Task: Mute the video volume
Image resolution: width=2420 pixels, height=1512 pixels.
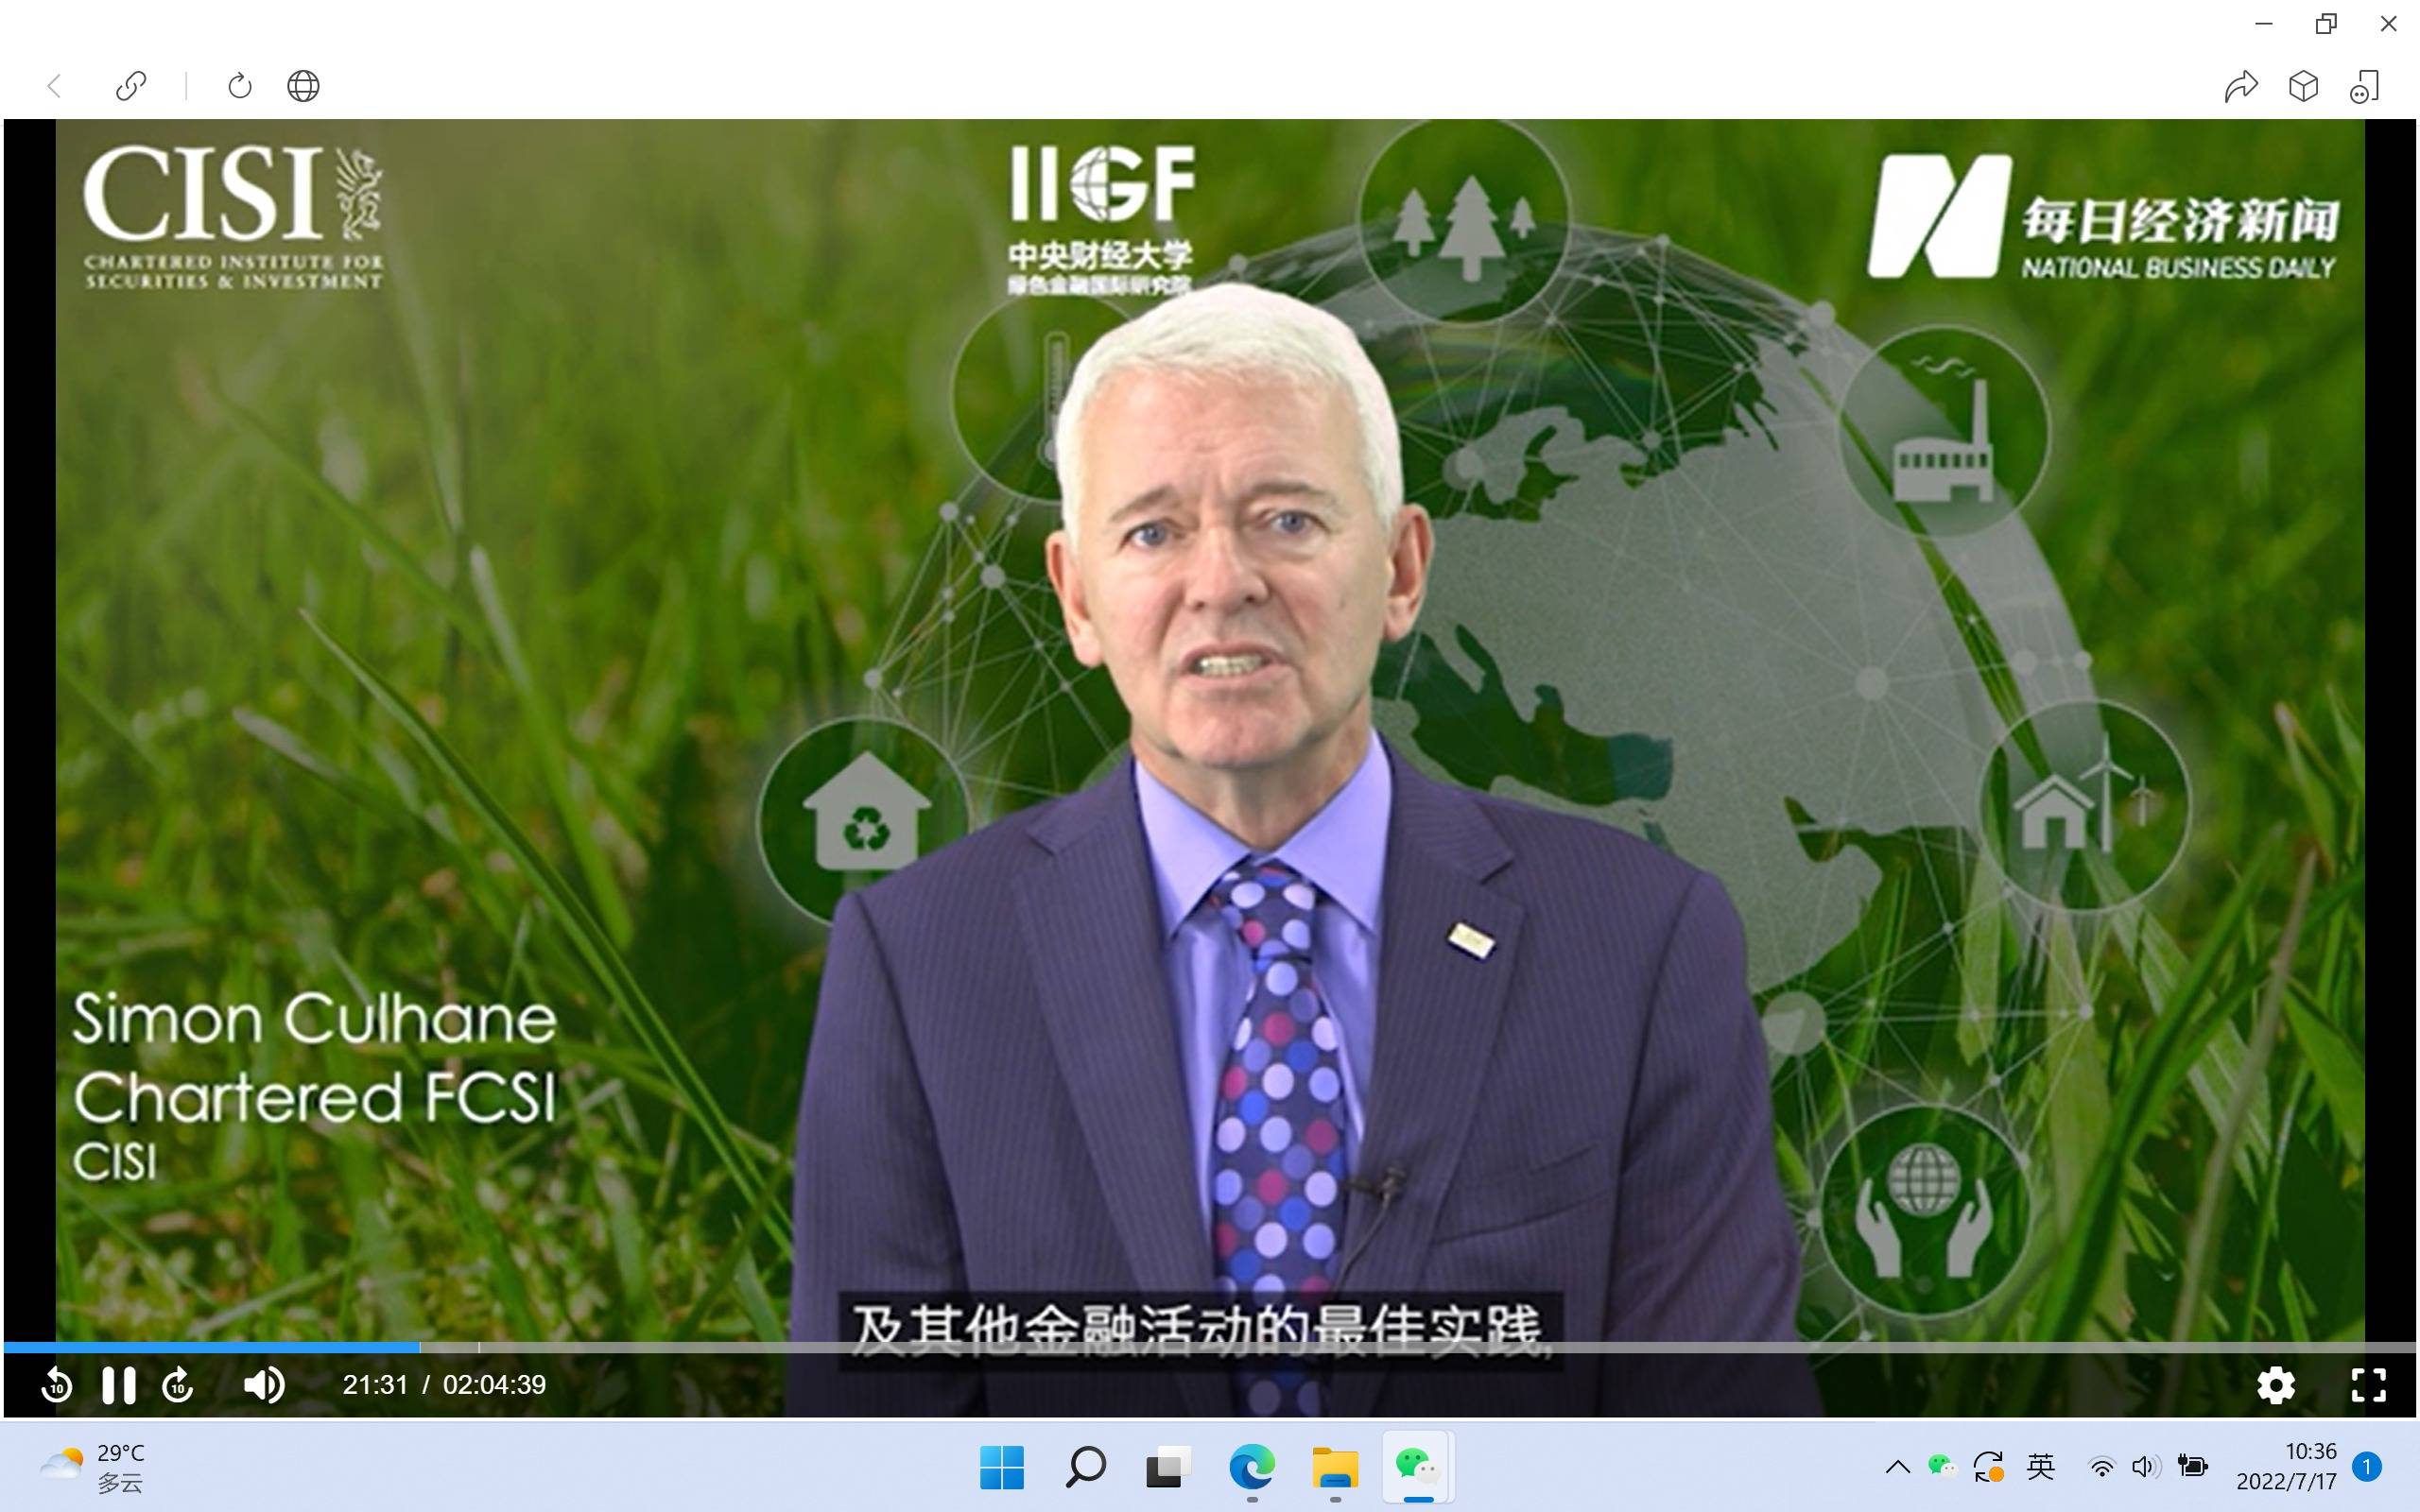Action: click(x=264, y=1385)
